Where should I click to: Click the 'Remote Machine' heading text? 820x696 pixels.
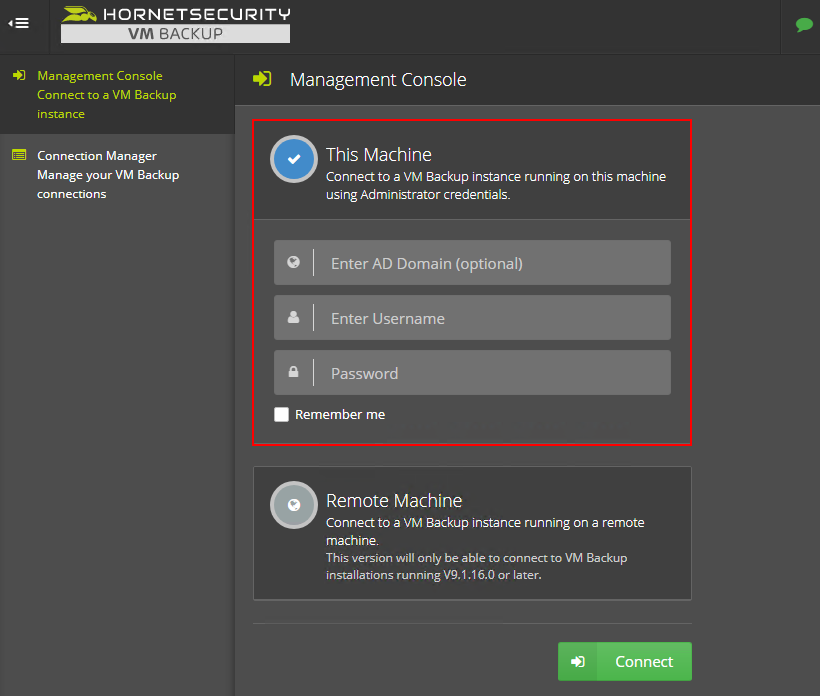[394, 501]
